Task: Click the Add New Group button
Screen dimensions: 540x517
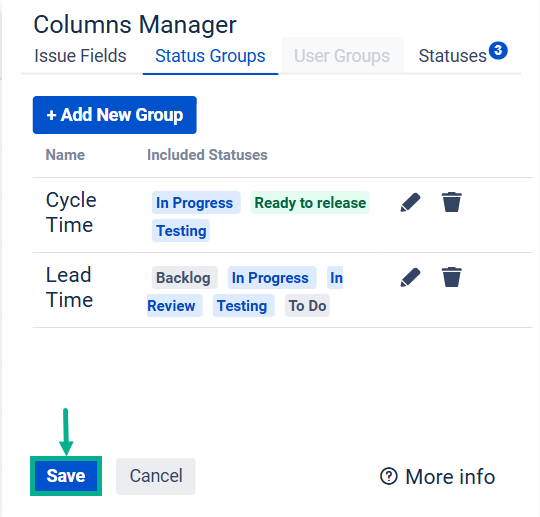Action: tap(115, 115)
